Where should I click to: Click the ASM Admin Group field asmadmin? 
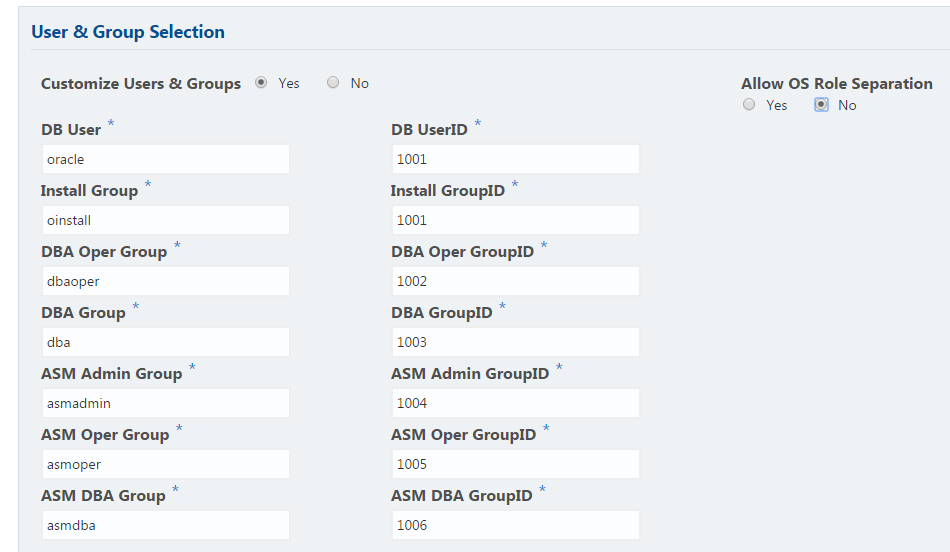165,403
